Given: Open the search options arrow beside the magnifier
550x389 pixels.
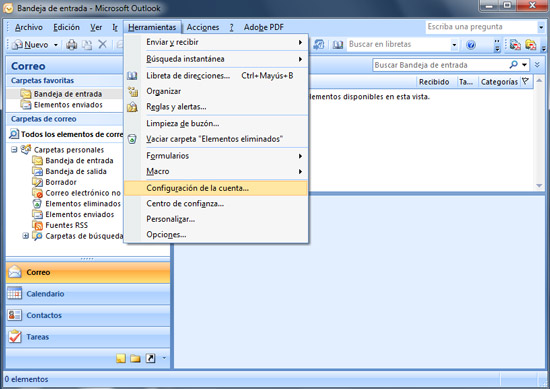Looking at the screenshot, I should point(524,65).
